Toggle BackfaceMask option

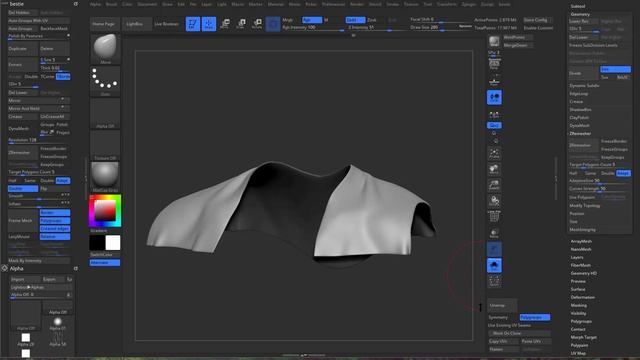point(54,29)
